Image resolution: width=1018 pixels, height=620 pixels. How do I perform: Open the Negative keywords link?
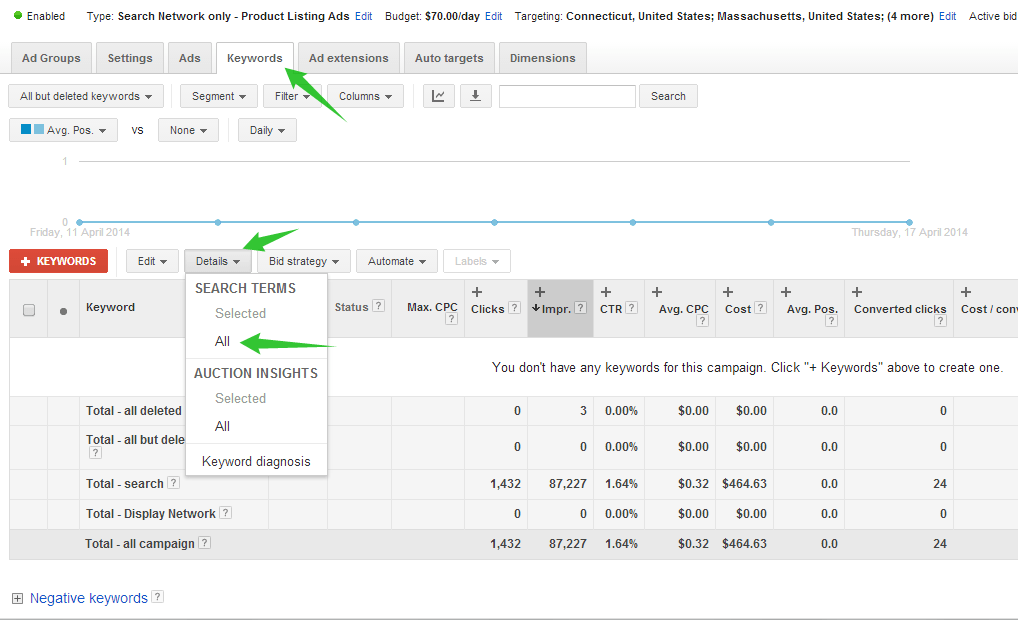click(x=89, y=598)
